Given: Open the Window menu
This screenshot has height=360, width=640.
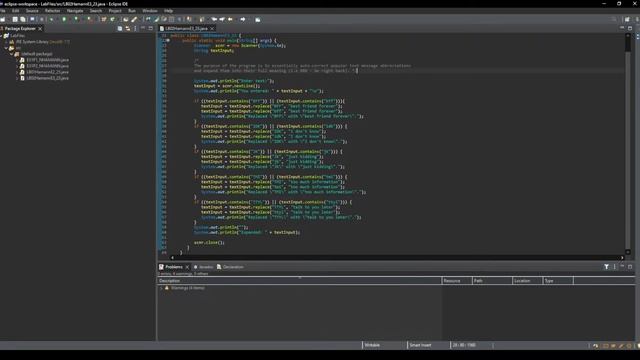Looking at the screenshot, I should click(150, 11).
